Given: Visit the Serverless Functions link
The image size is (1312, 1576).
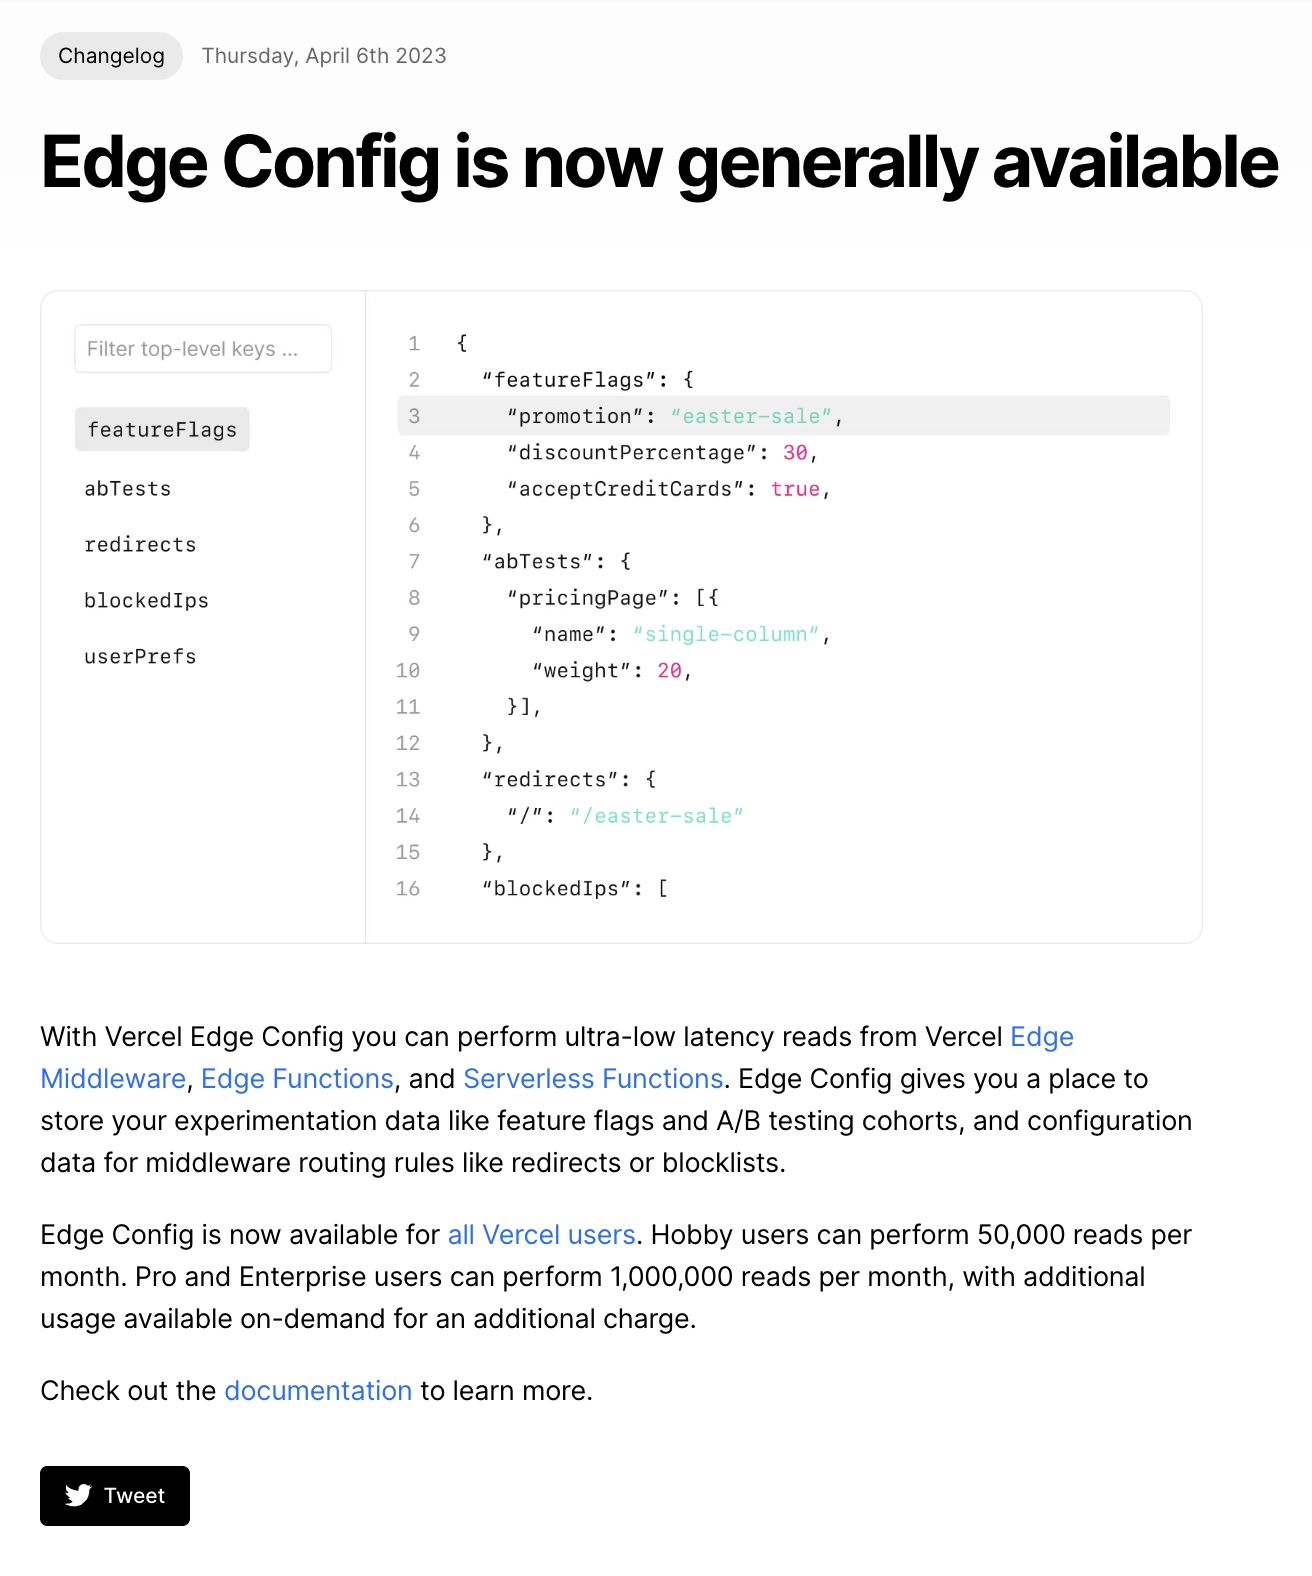Looking at the screenshot, I should [x=593, y=1079].
